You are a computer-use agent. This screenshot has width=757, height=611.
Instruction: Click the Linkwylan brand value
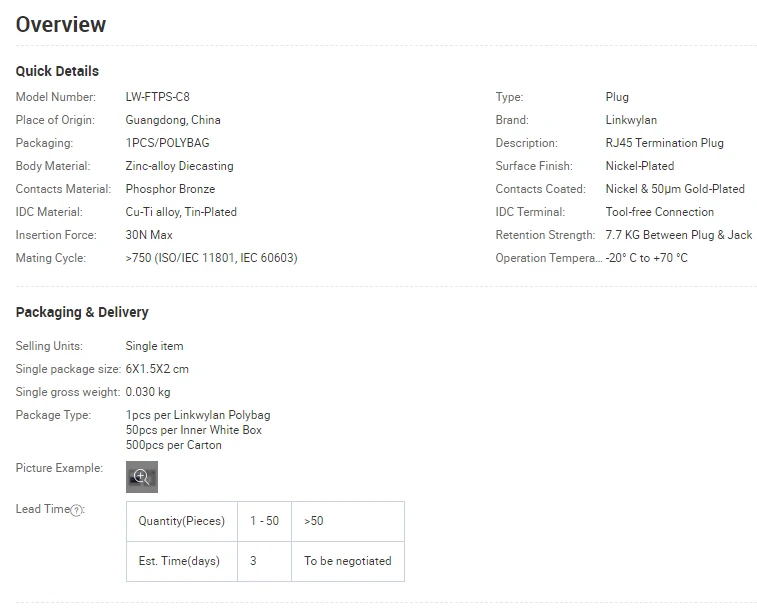tap(631, 120)
